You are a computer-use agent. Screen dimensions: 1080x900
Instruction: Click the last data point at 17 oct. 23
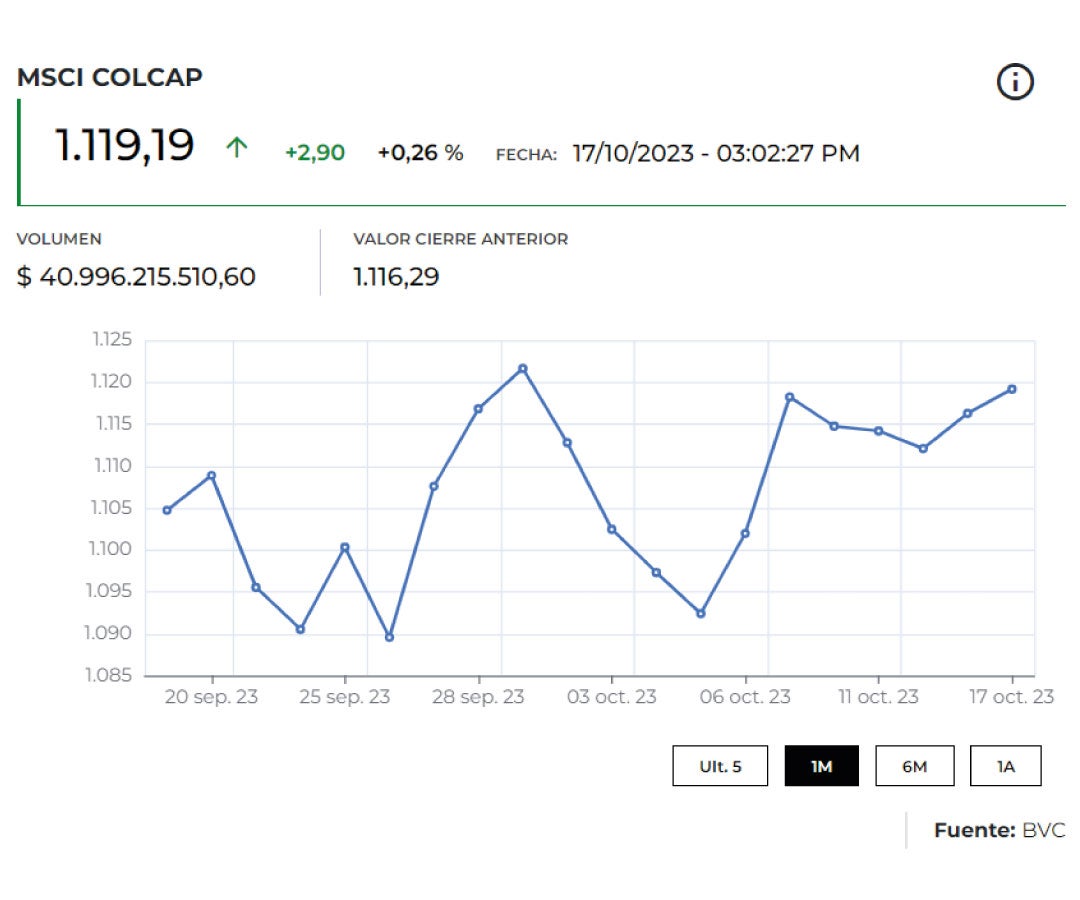coord(1013,388)
